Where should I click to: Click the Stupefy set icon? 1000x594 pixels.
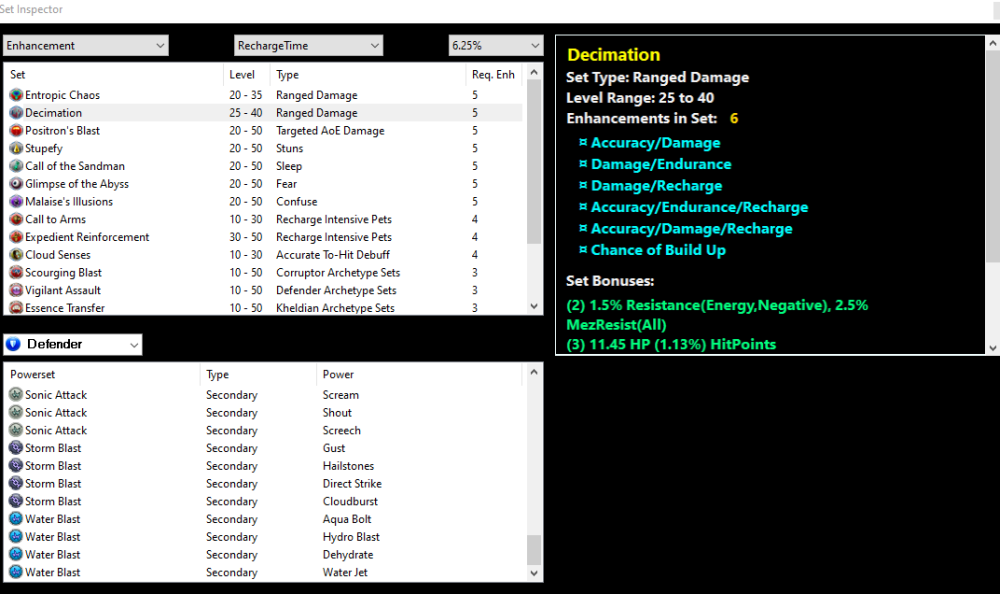tap(16, 149)
